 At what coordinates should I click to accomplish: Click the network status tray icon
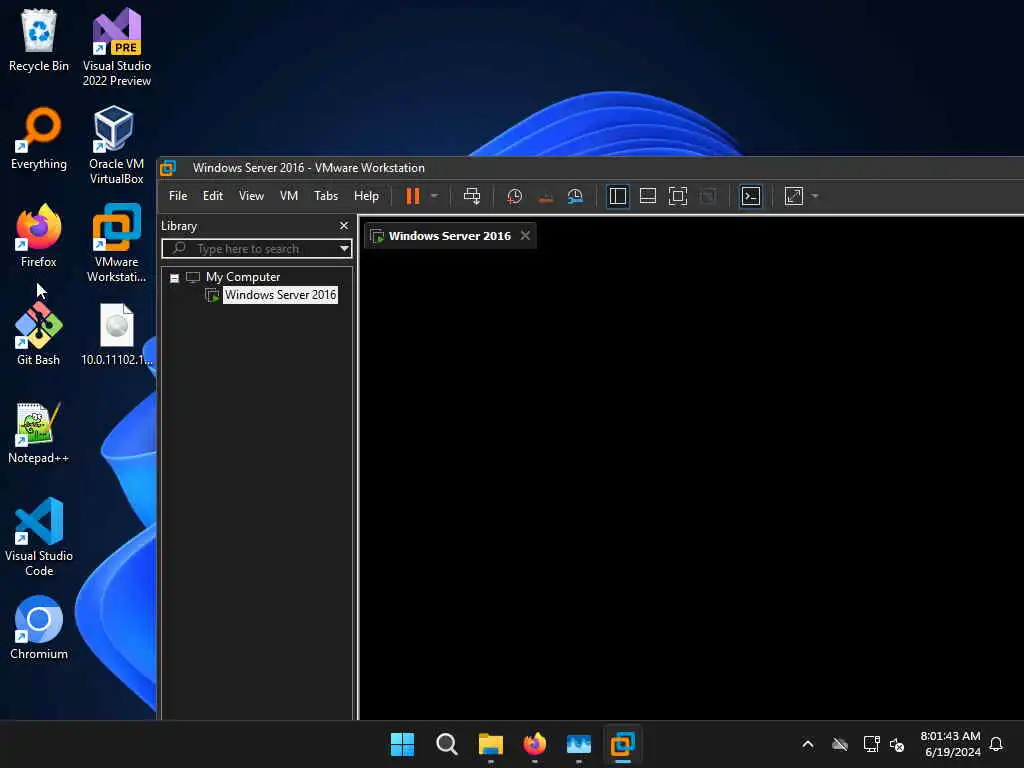point(871,744)
